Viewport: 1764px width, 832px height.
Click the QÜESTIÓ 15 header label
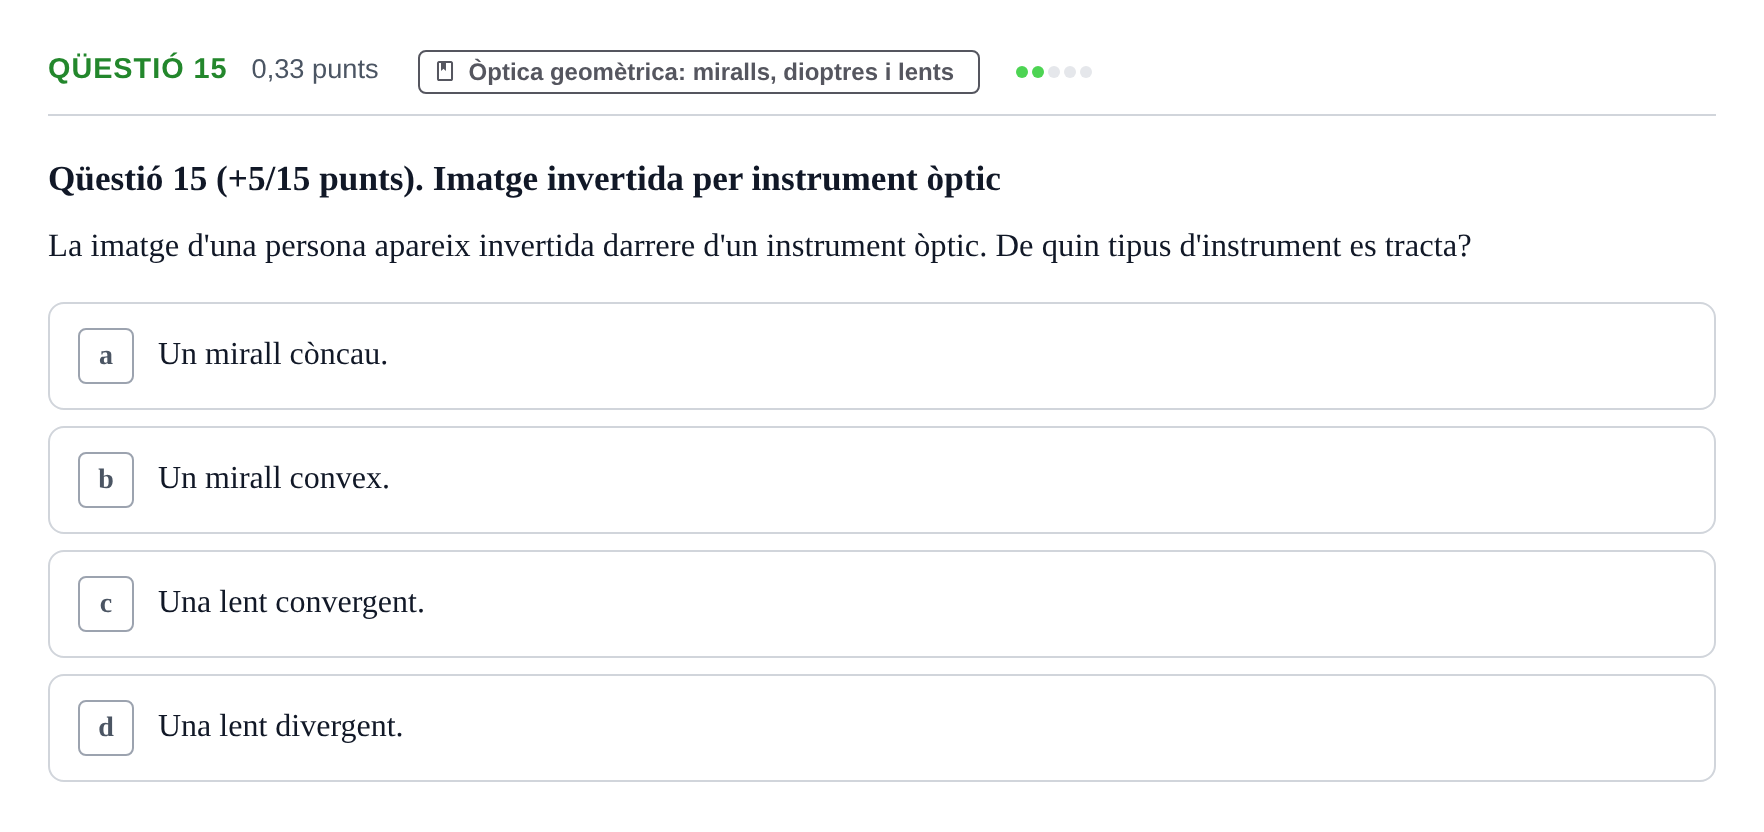[137, 68]
